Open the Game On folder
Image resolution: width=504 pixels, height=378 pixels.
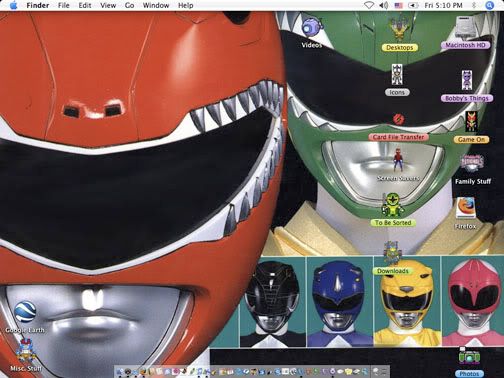coord(471,121)
